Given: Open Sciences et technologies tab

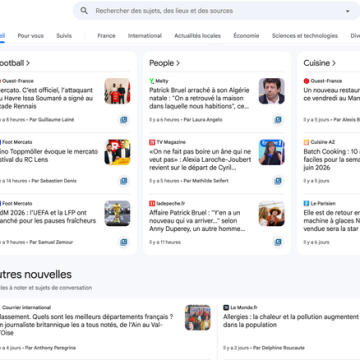Looking at the screenshot, I should point(305,36).
